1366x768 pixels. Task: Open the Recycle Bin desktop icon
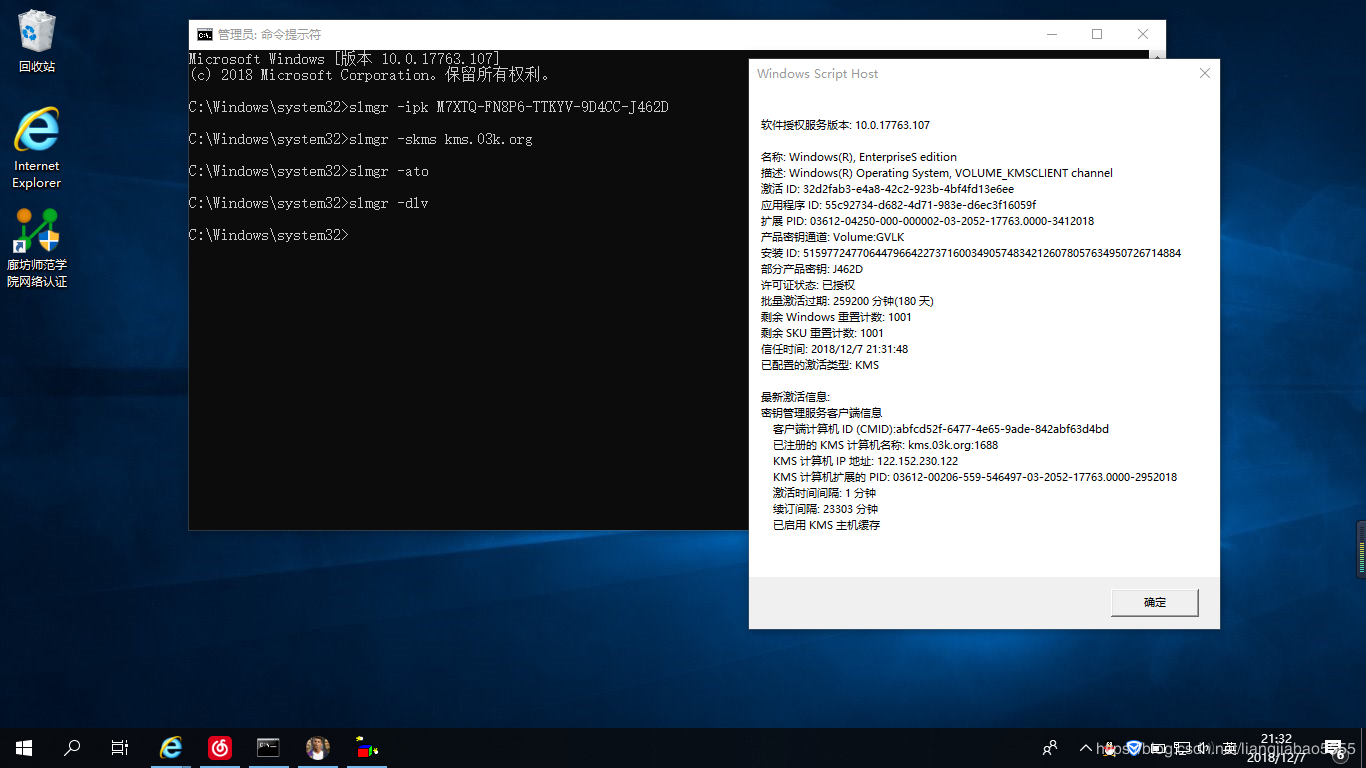click(36, 40)
